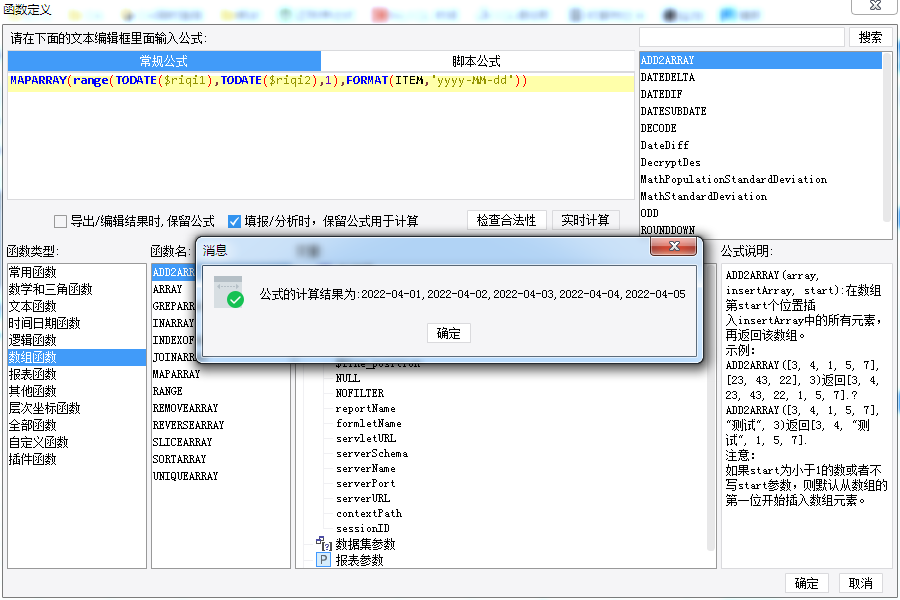Select MathStandardDeviation in results list
Viewport: 900px width, 600px height.
click(x=761, y=196)
